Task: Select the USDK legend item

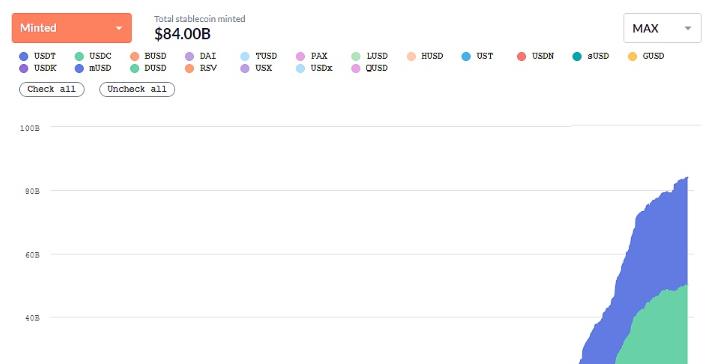Action: pyautogui.click(x=38, y=68)
